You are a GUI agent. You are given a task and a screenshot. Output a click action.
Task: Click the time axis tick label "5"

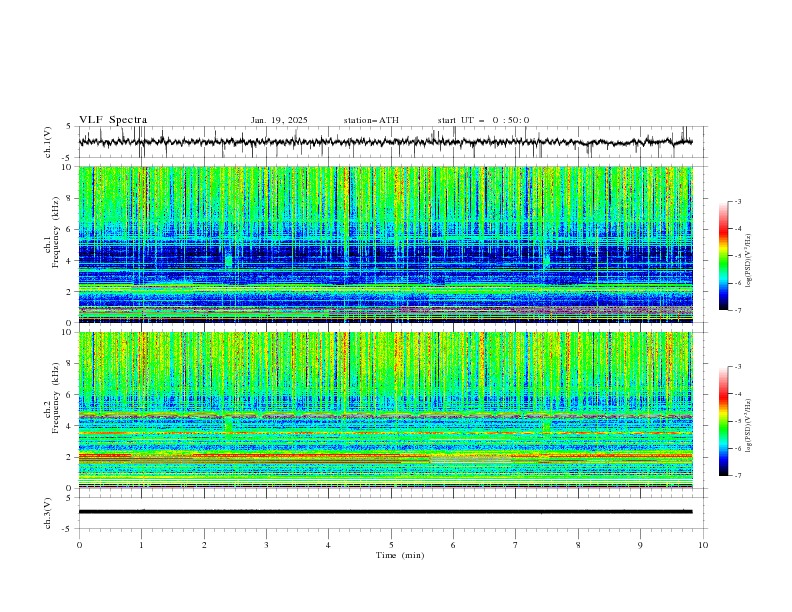pyautogui.click(x=391, y=545)
